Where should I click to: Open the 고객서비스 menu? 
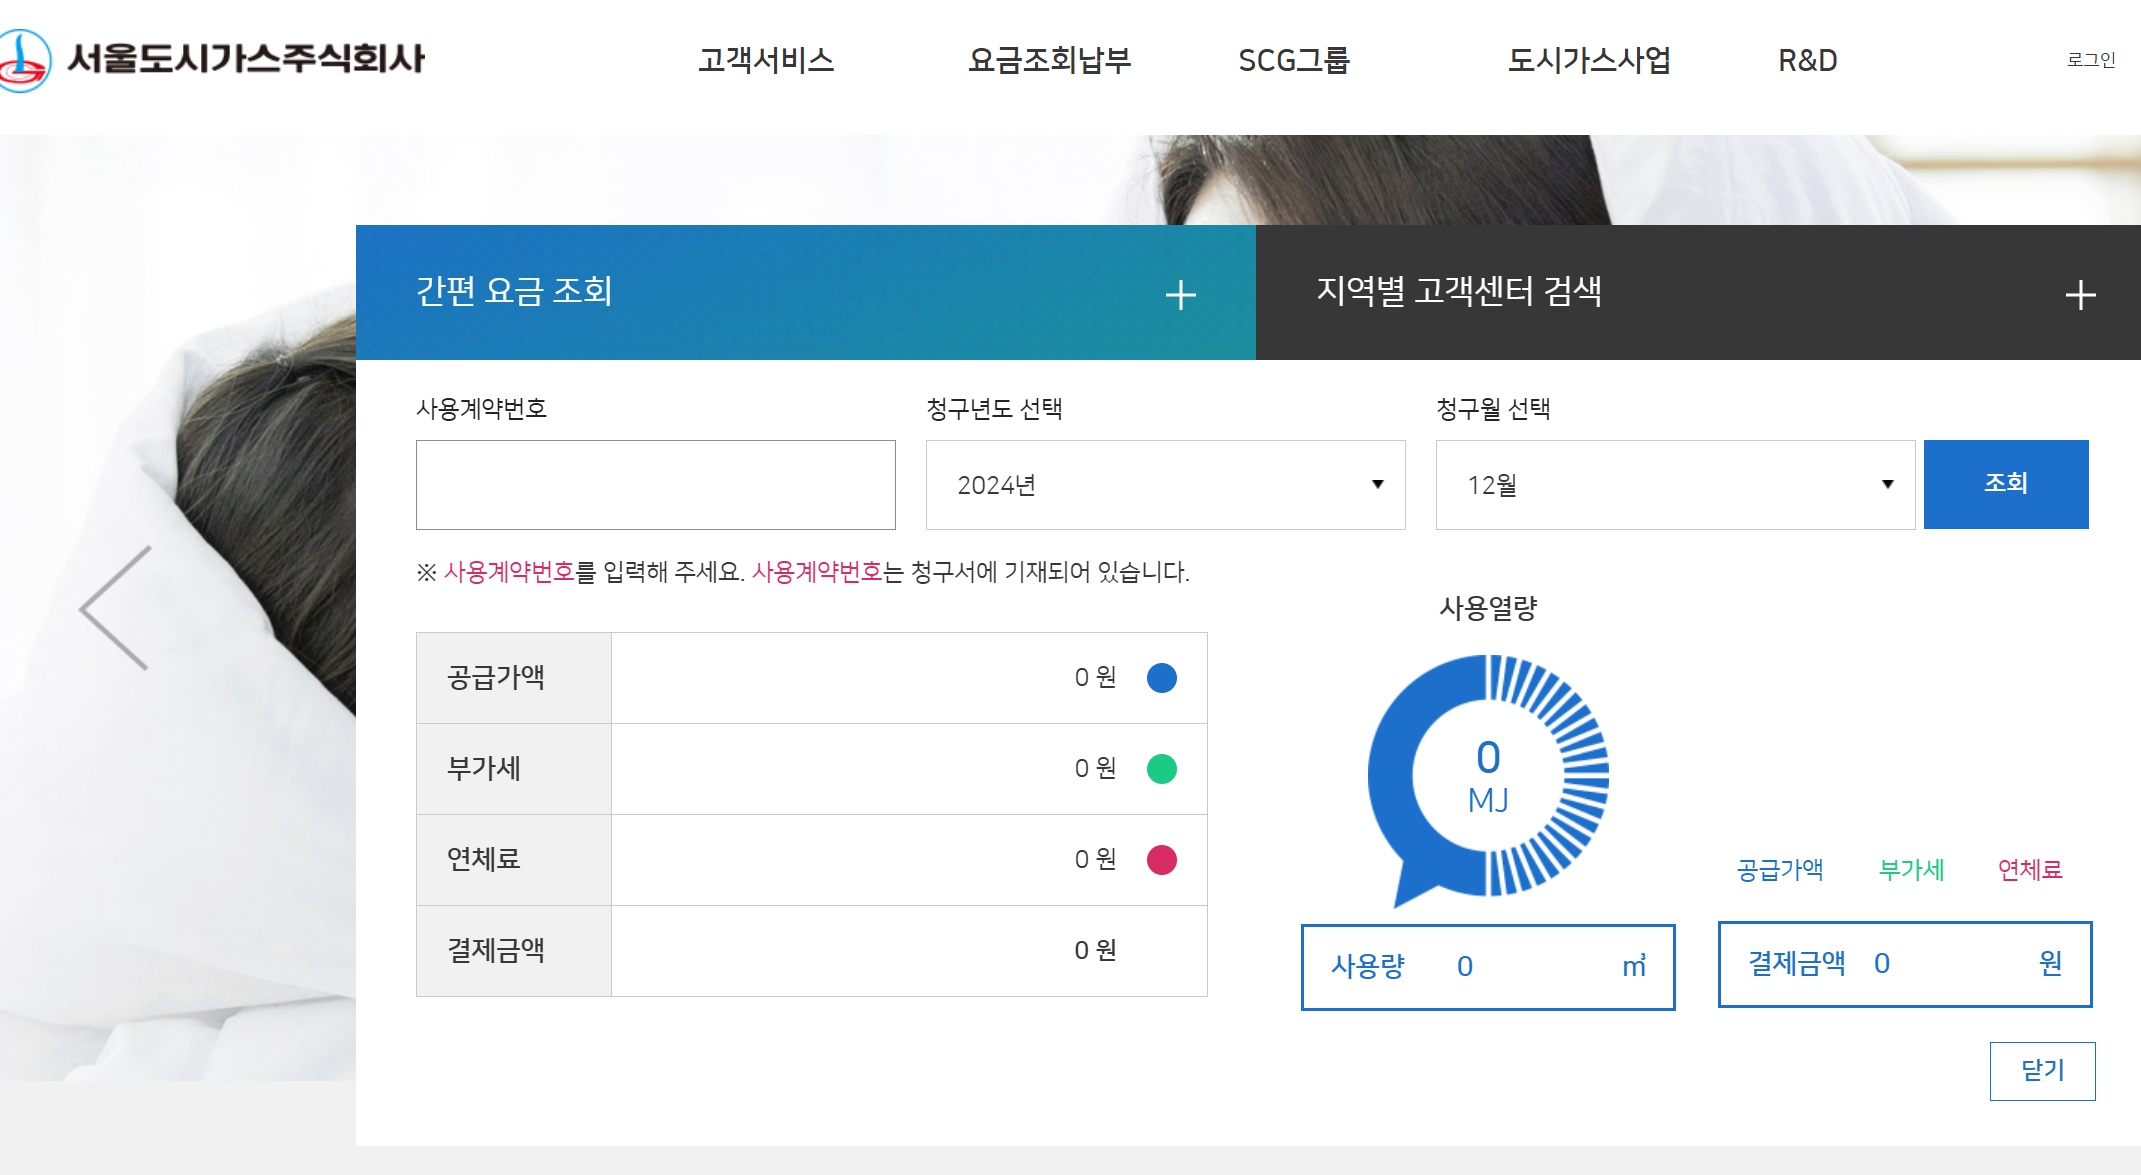coord(768,60)
